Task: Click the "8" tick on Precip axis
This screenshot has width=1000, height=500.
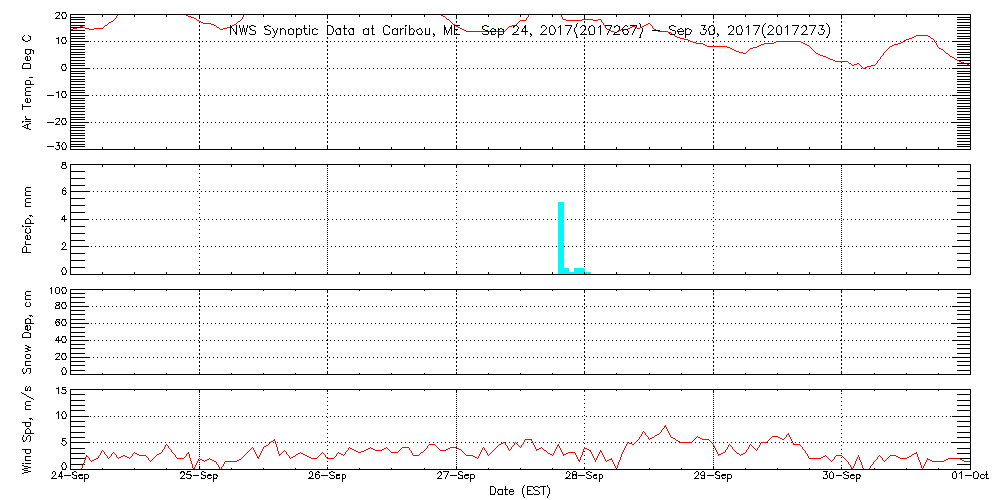Action: [x=63, y=165]
